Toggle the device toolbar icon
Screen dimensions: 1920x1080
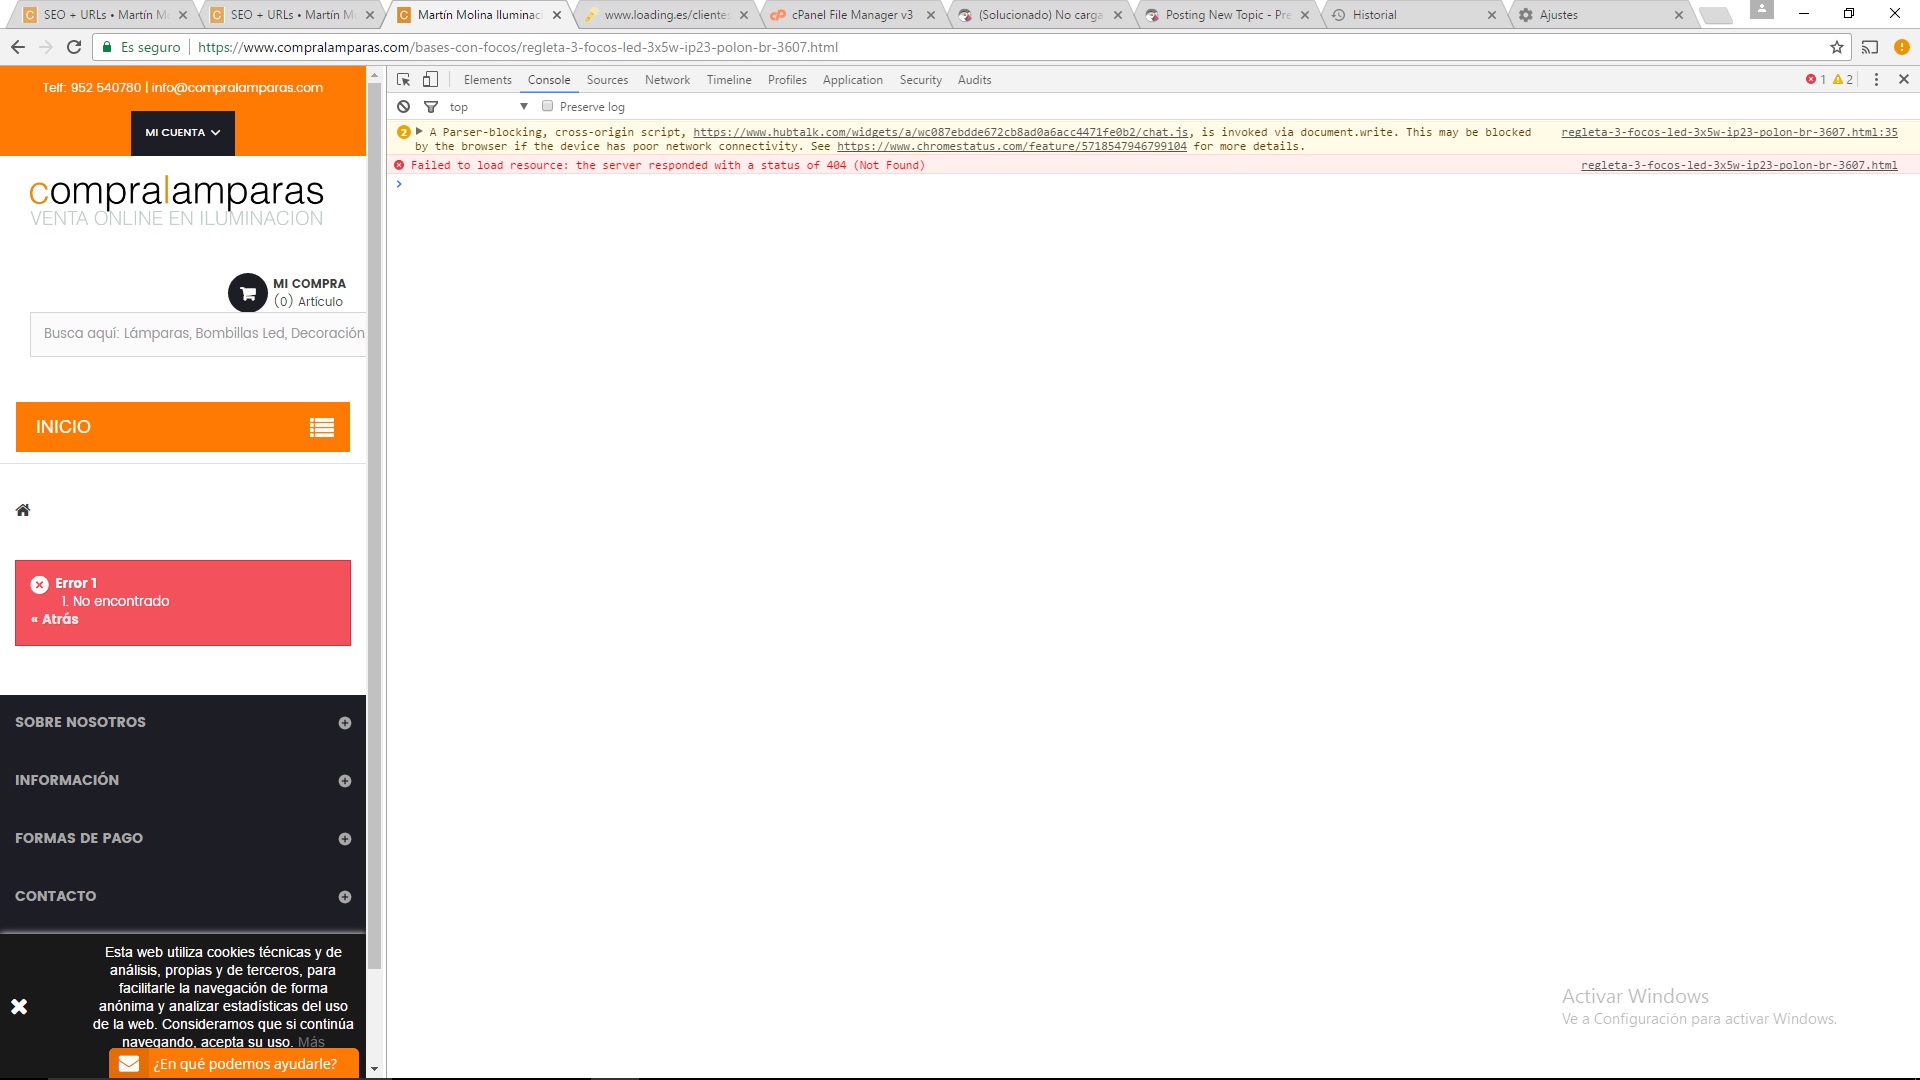point(430,80)
